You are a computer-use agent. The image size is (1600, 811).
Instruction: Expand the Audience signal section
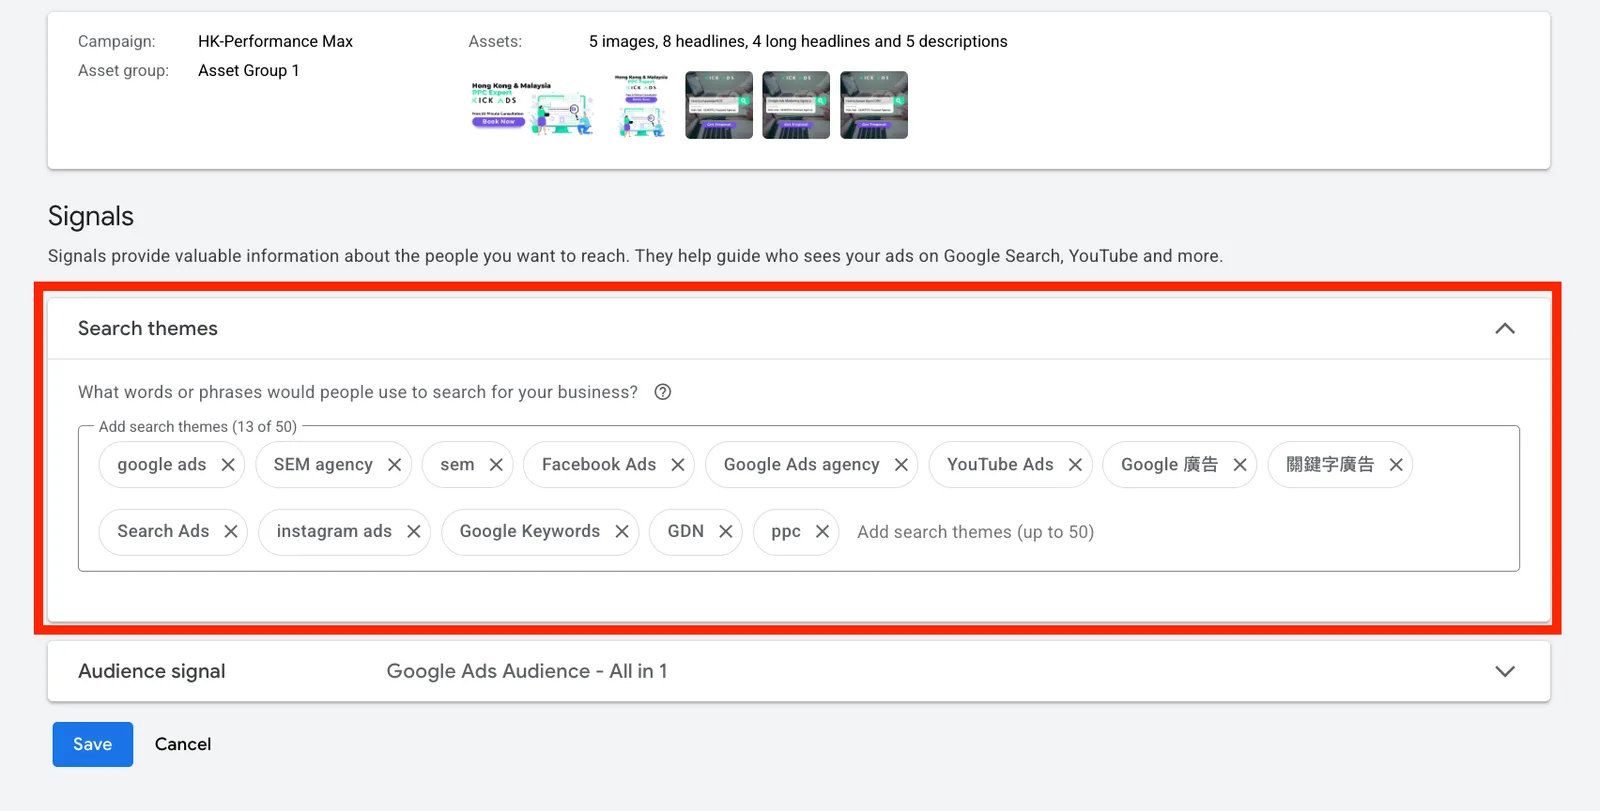pyautogui.click(x=1505, y=671)
